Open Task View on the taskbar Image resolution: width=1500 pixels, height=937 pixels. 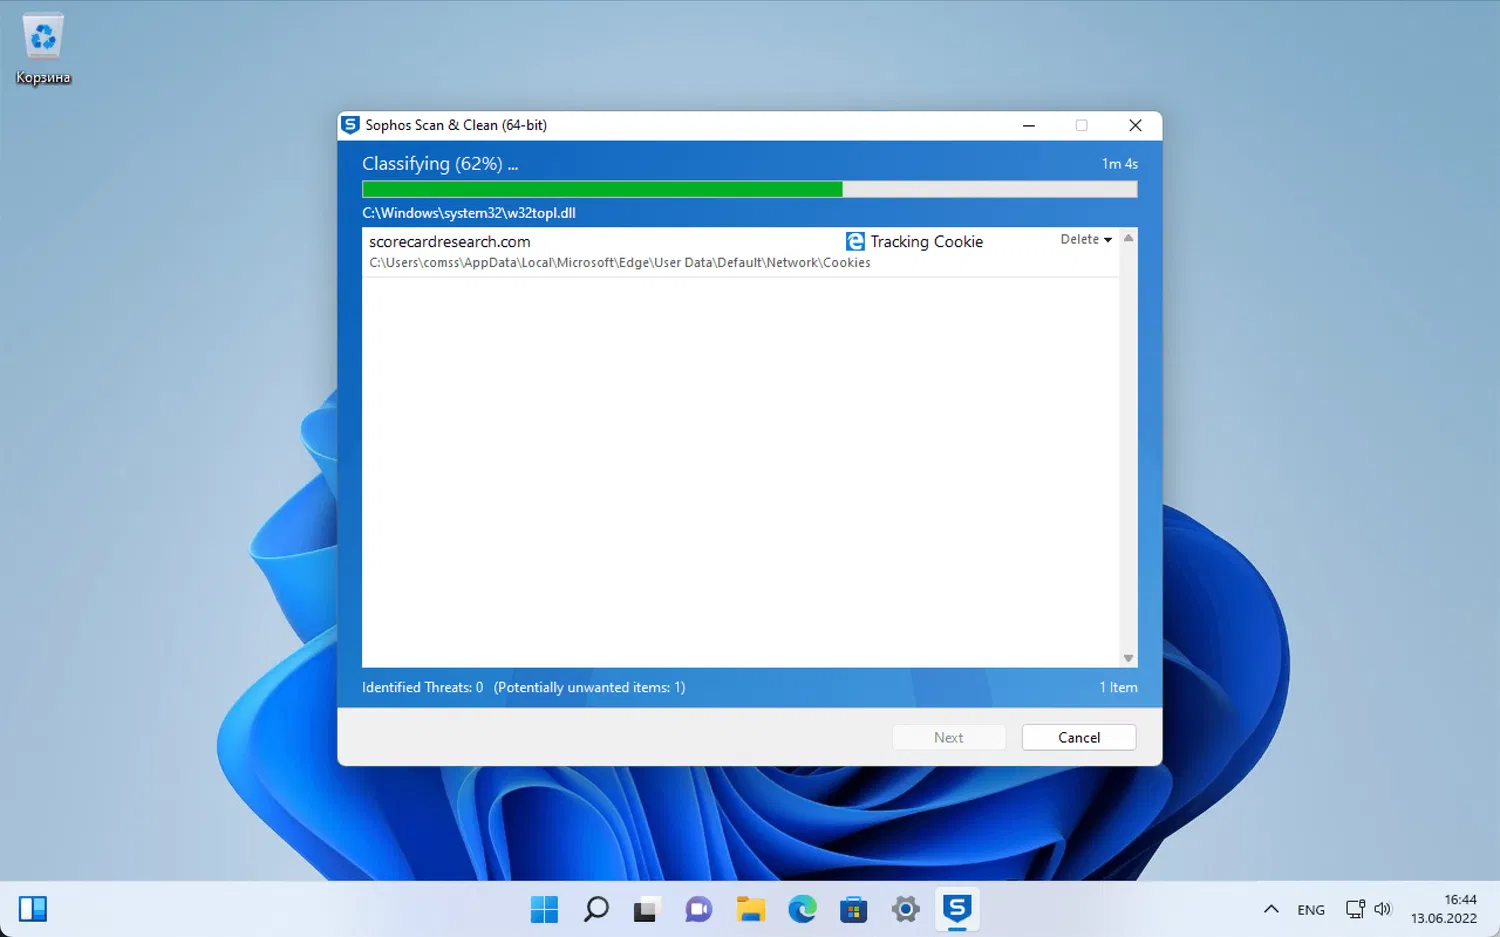point(646,909)
